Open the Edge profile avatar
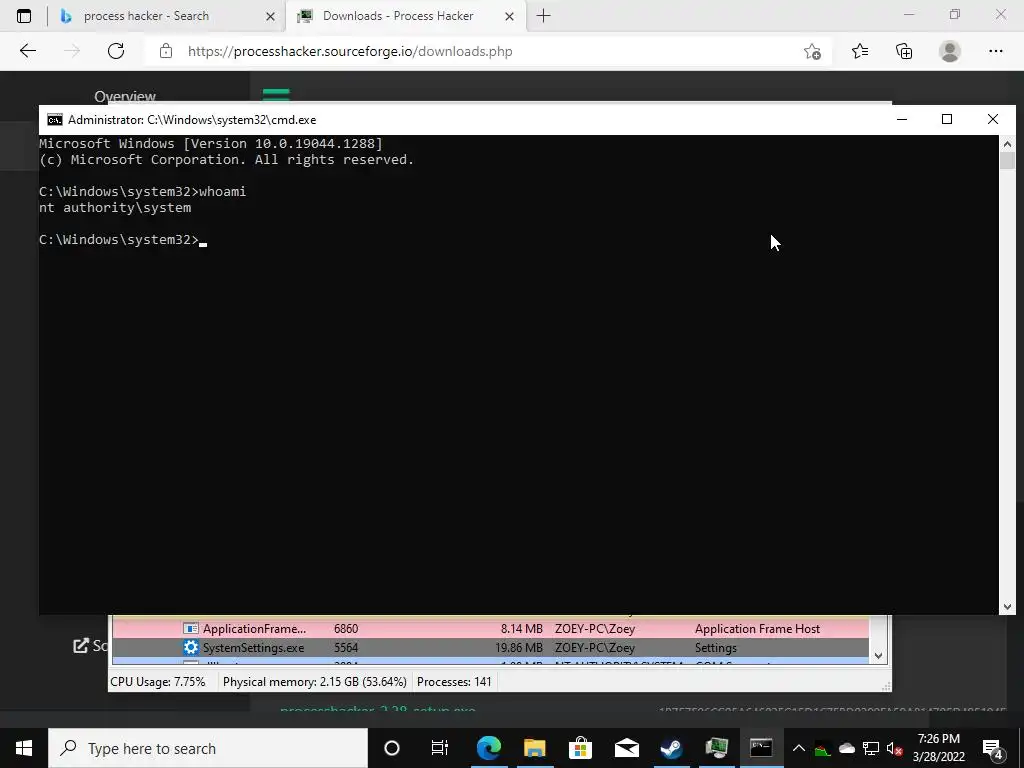Viewport: 1024px width, 768px height. click(x=950, y=51)
